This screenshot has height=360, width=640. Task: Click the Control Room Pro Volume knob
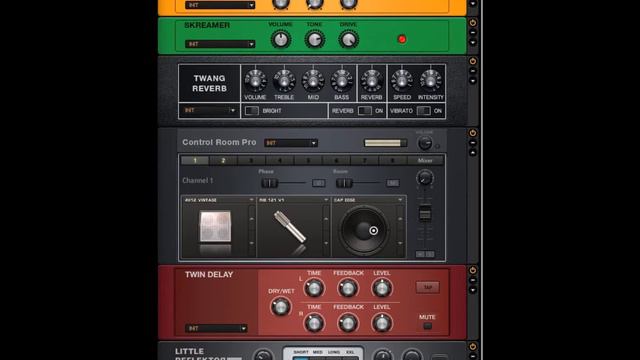(x=425, y=143)
